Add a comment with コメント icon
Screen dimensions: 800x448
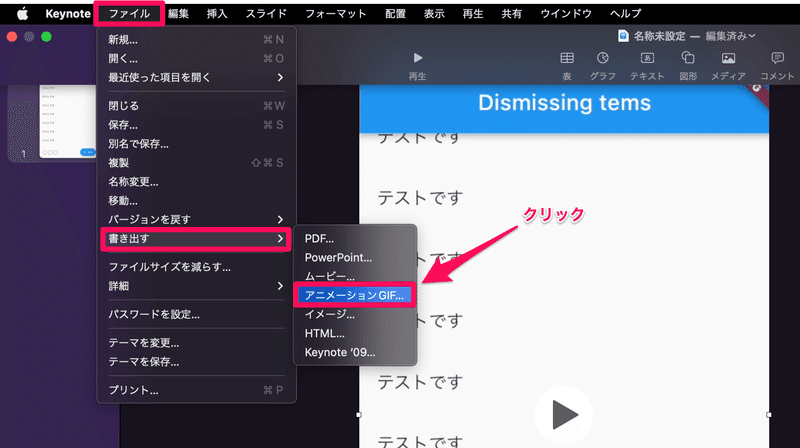pyautogui.click(x=777, y=58)
